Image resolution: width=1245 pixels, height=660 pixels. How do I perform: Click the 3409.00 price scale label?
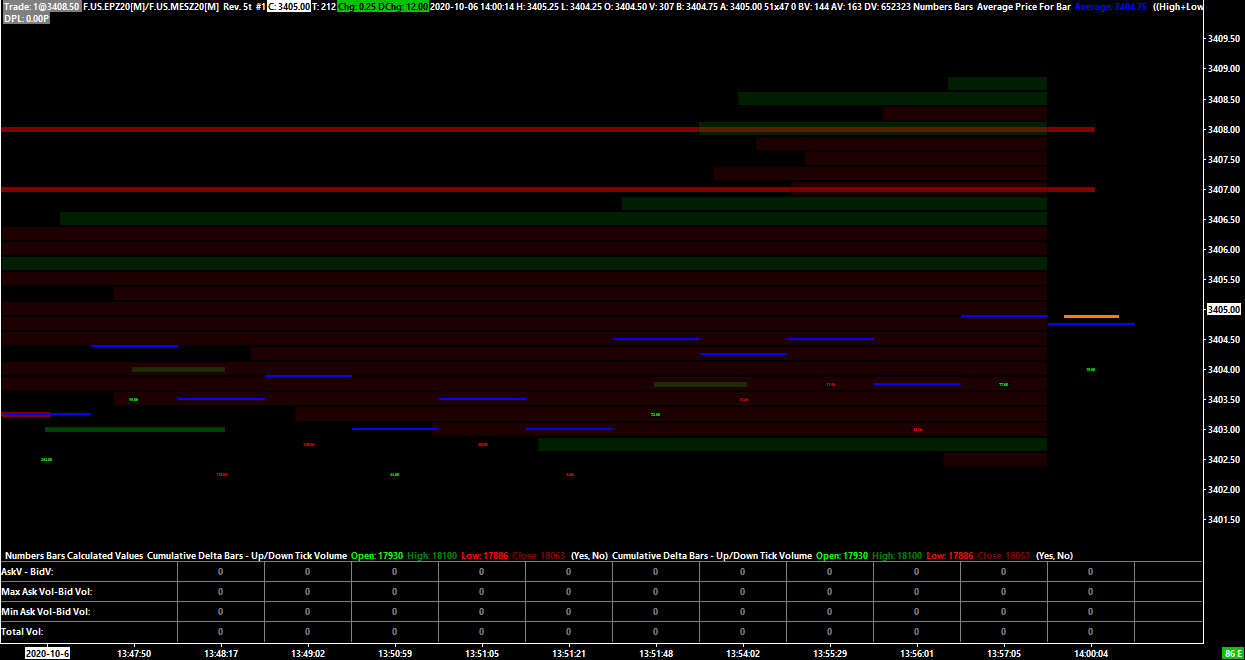[1224, 69]
